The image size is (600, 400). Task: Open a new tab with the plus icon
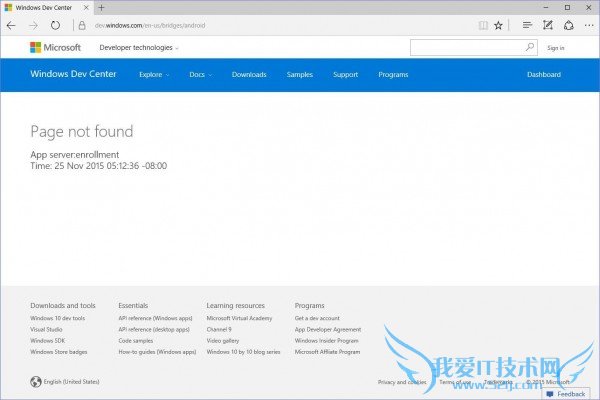point(101,8)
